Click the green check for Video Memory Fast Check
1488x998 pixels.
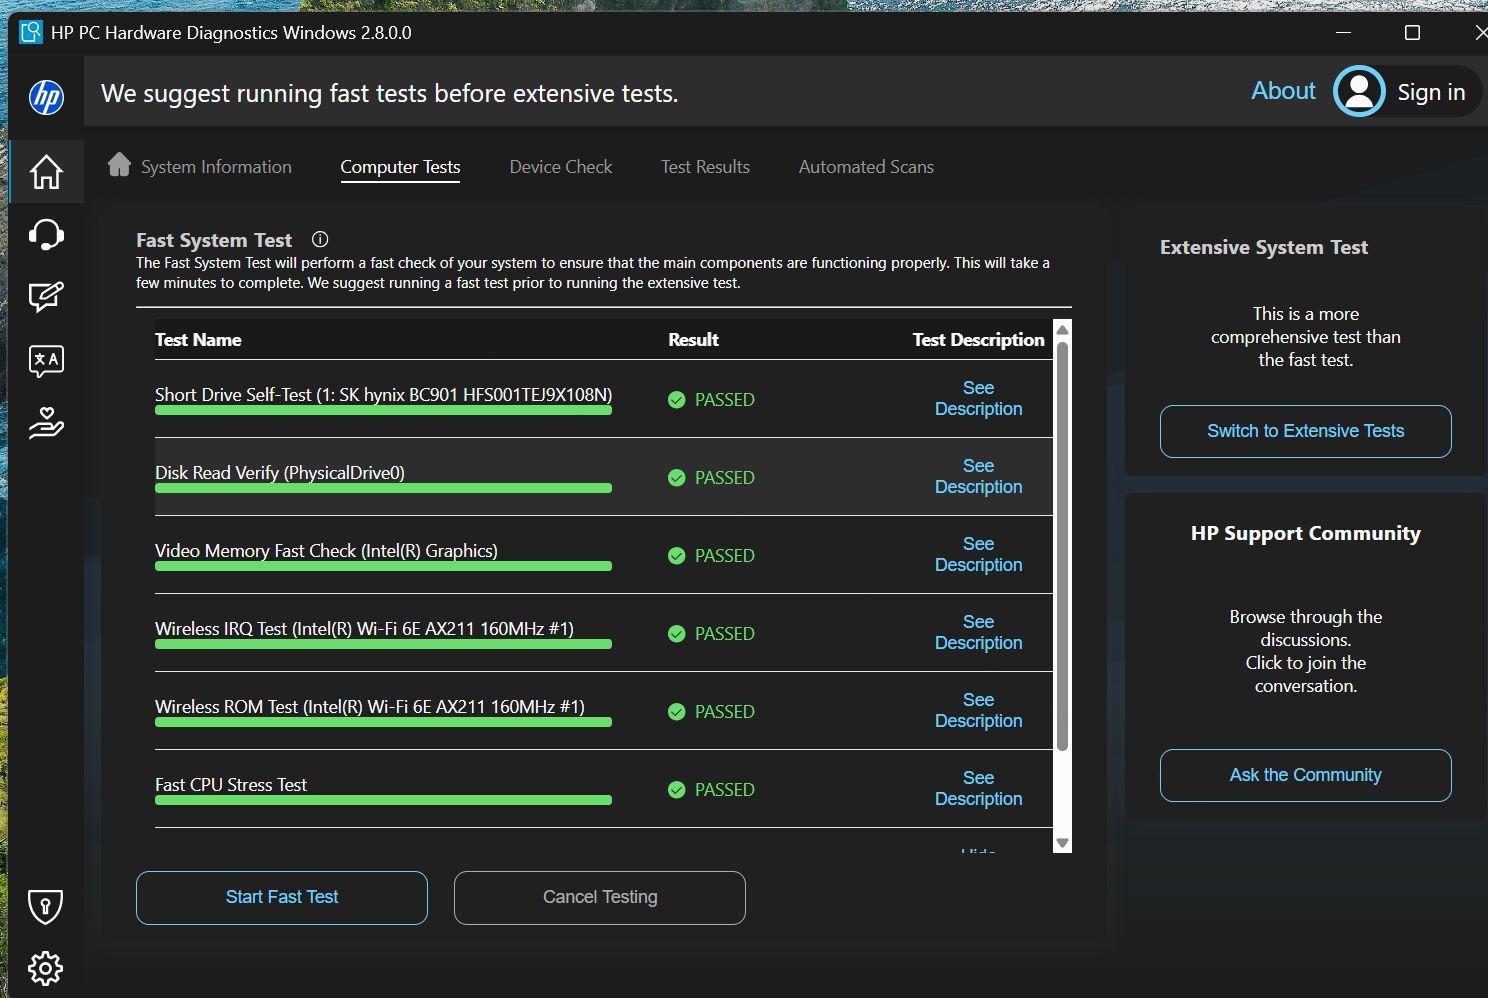(x=677, y=556)
